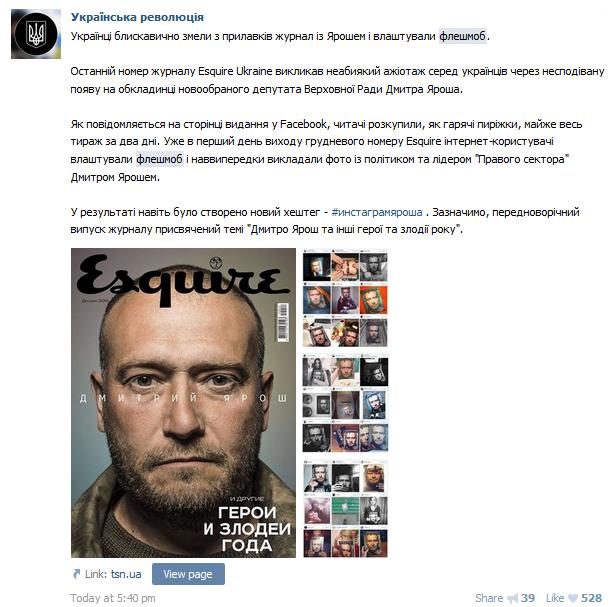Follow the first флешмоб link in headline
Viewport: 612px width, 607px height.
[x=463, y=36]
